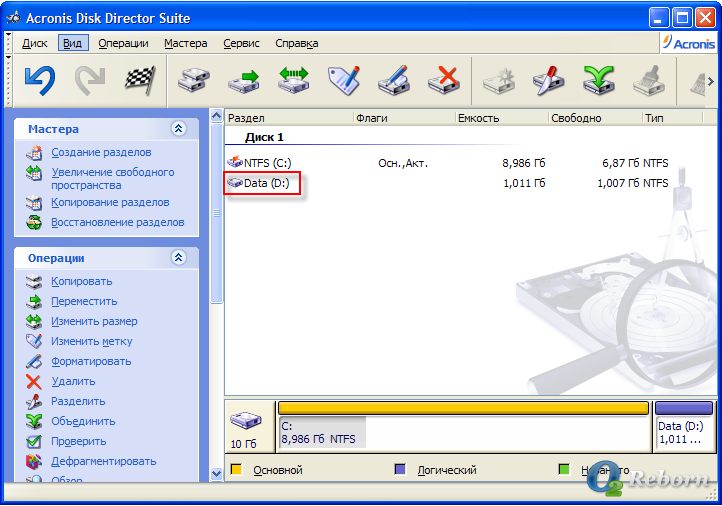Click Объединить in Операции panel
Screen dimensions: 722x506
click(x=83, y=421)
